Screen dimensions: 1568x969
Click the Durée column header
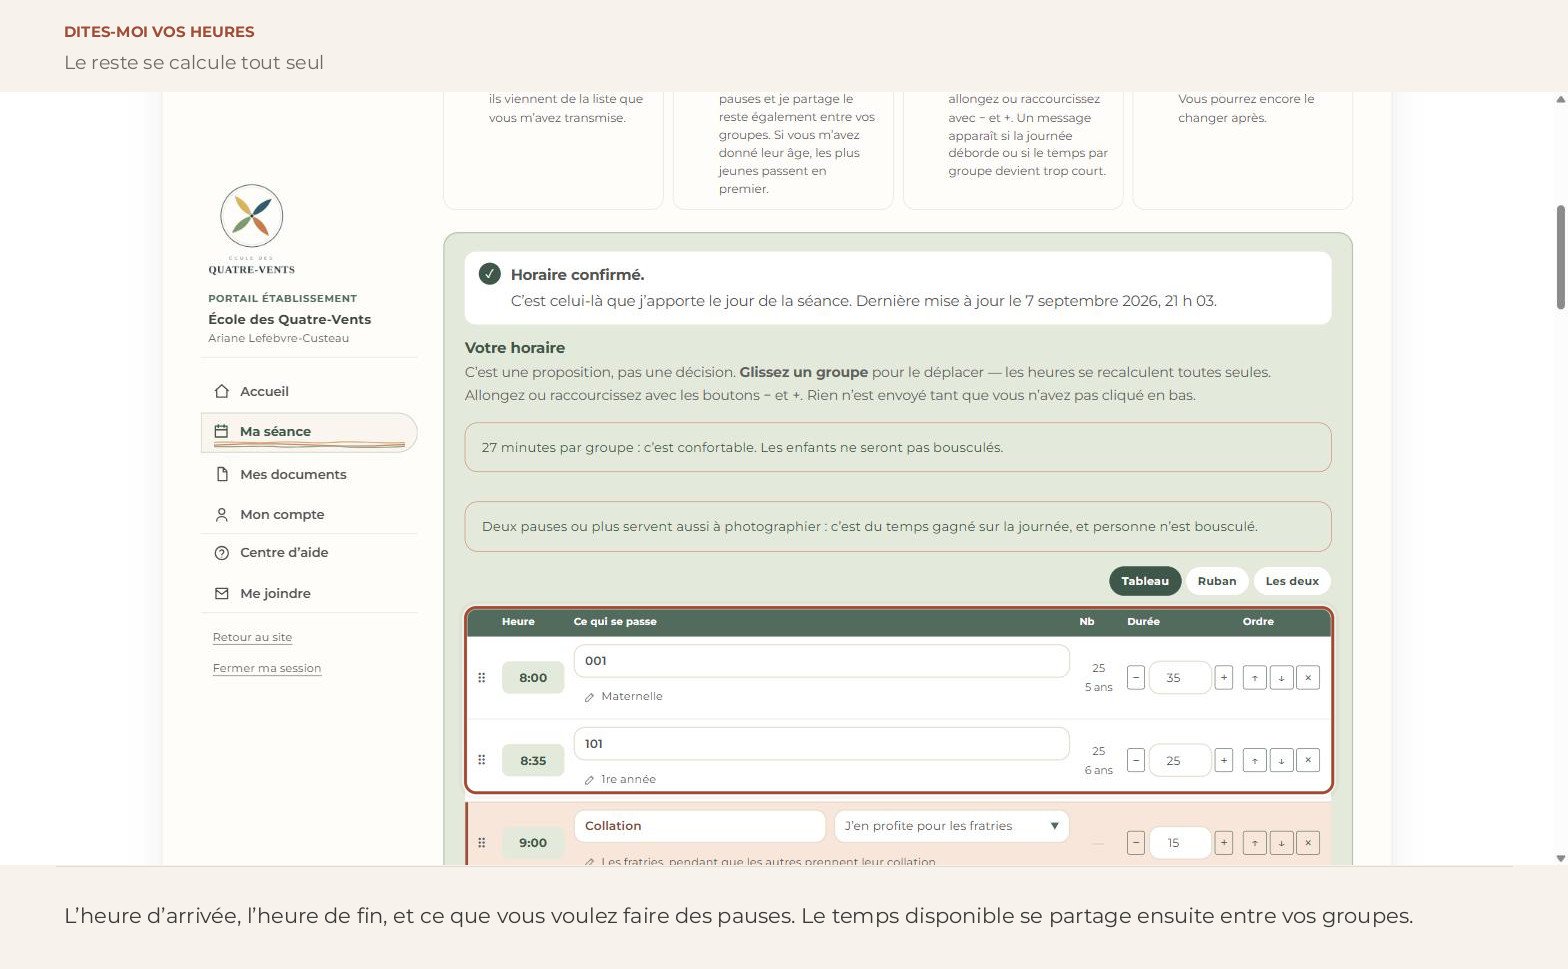tap(1143, 622)
